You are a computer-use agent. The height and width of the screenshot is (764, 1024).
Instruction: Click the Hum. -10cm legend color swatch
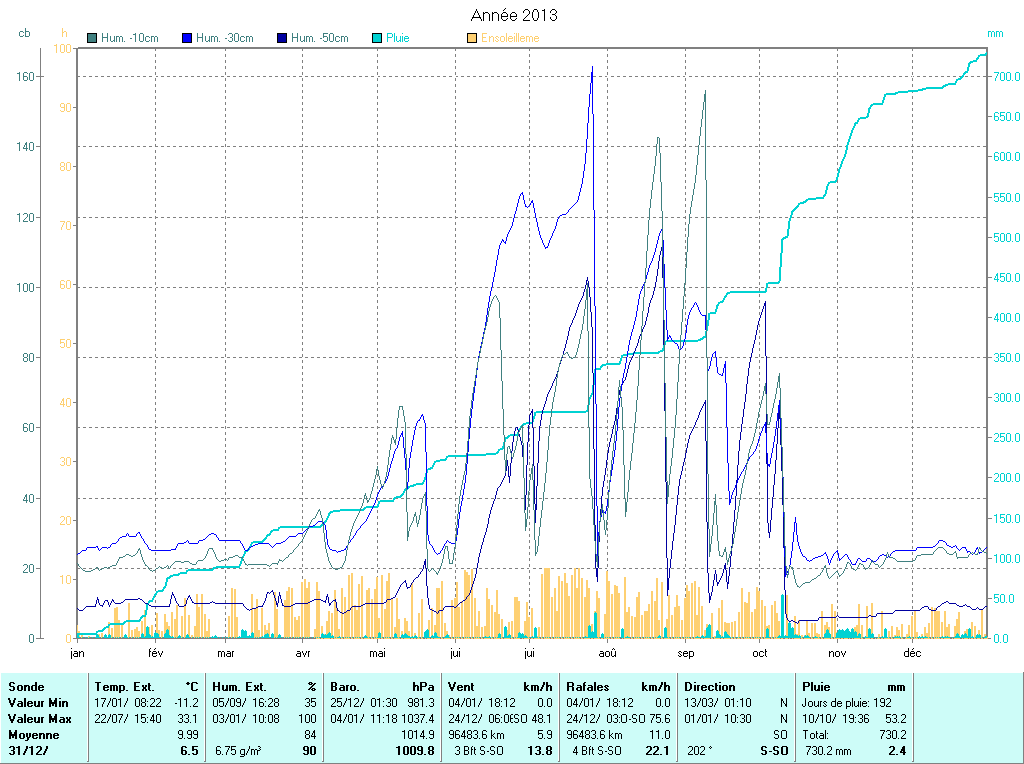93,38
